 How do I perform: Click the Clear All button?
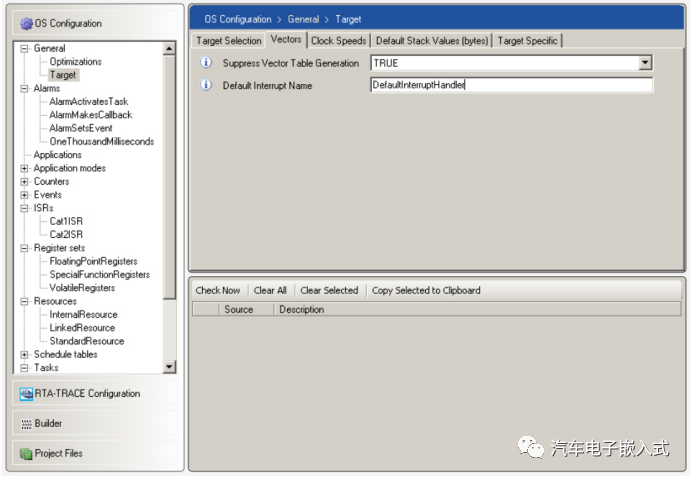tap(270, 290)
